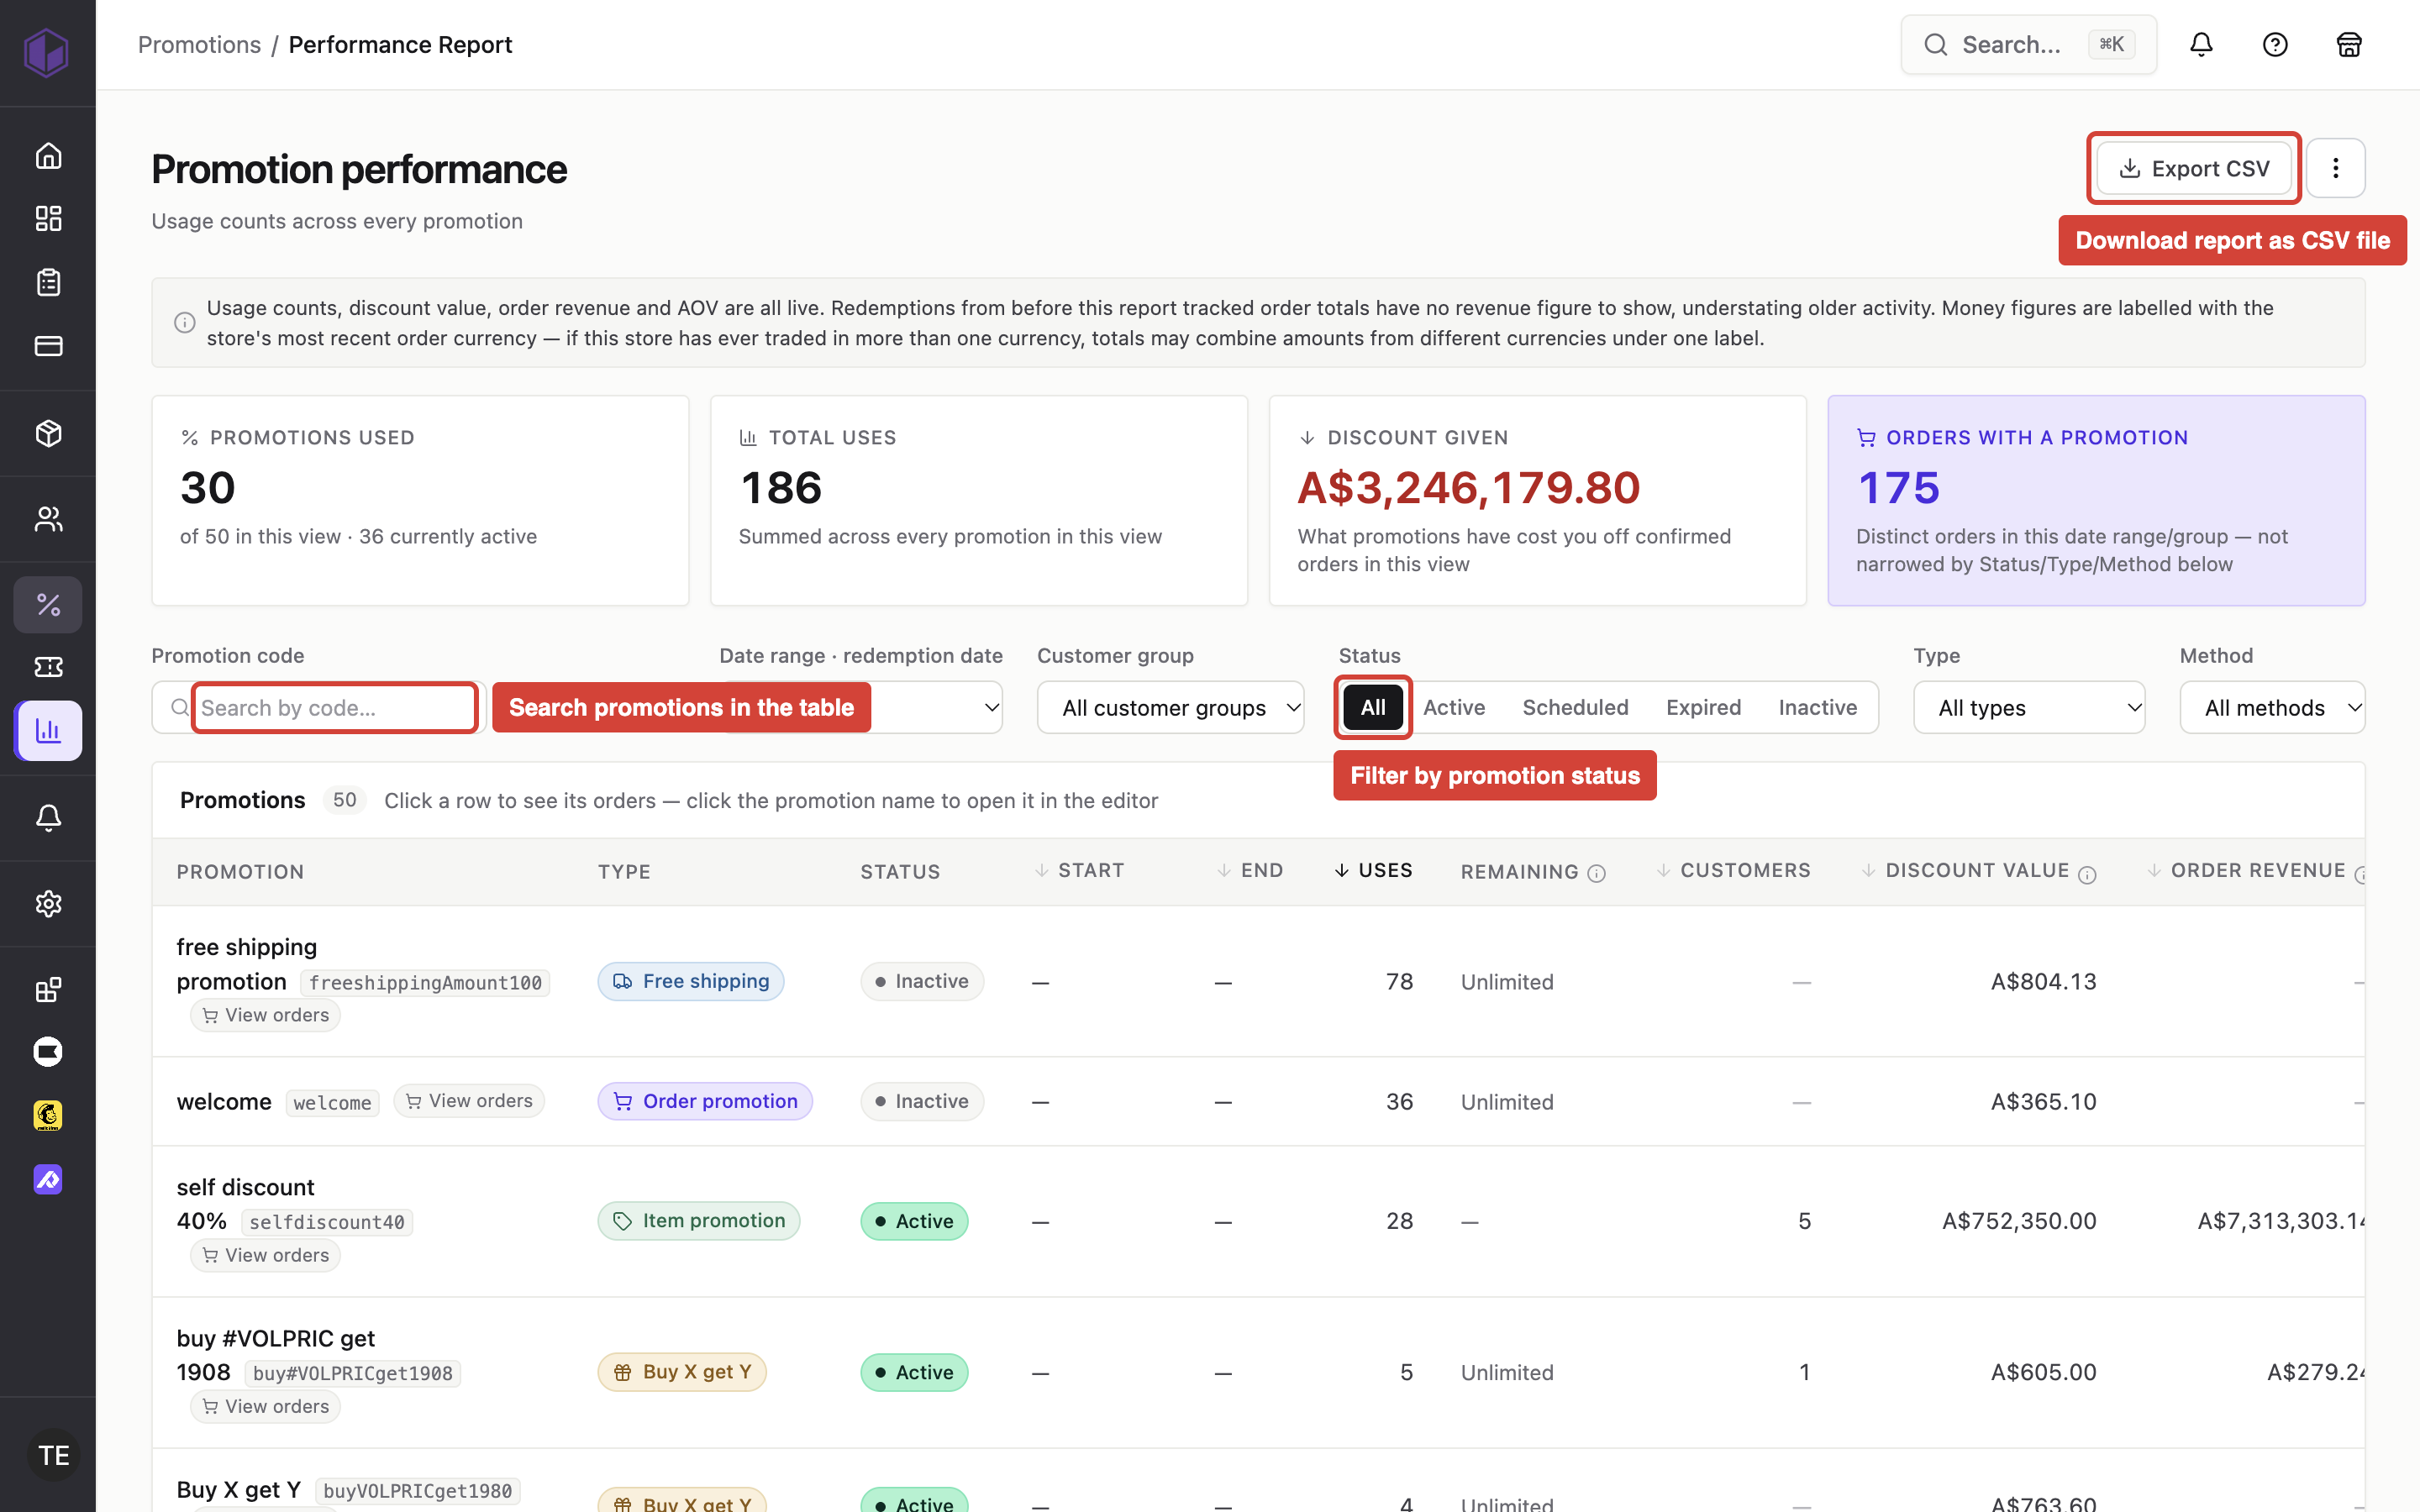Open the orders clipboard icon in sidebar

point(48,282)
